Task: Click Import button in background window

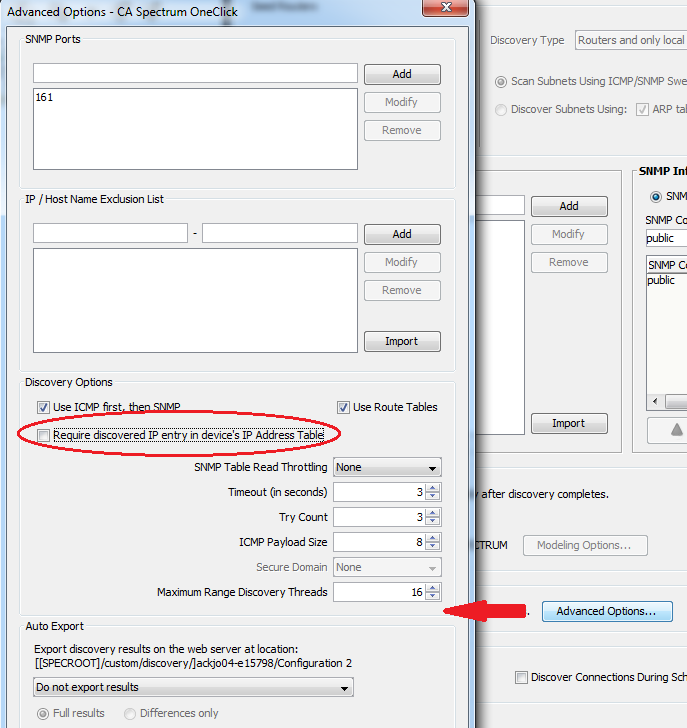Action: tap(569, 423)
